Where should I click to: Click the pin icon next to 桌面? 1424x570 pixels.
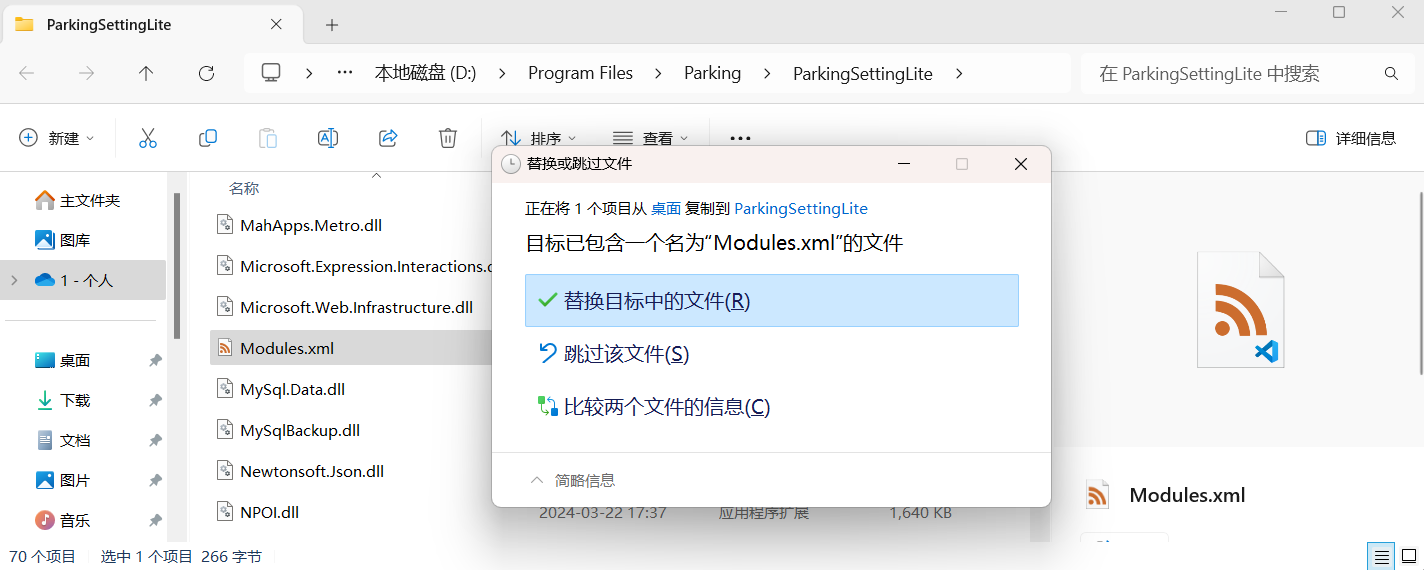[155, 360]
